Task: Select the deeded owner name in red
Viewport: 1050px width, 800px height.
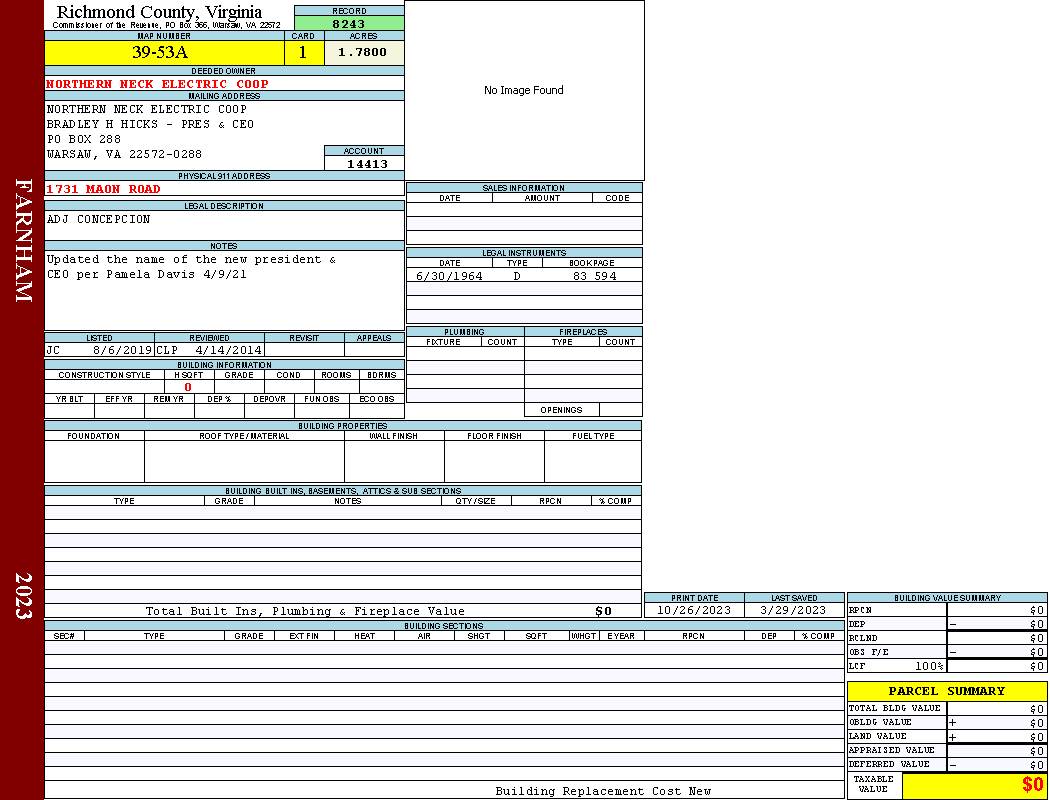Action: 157,84
